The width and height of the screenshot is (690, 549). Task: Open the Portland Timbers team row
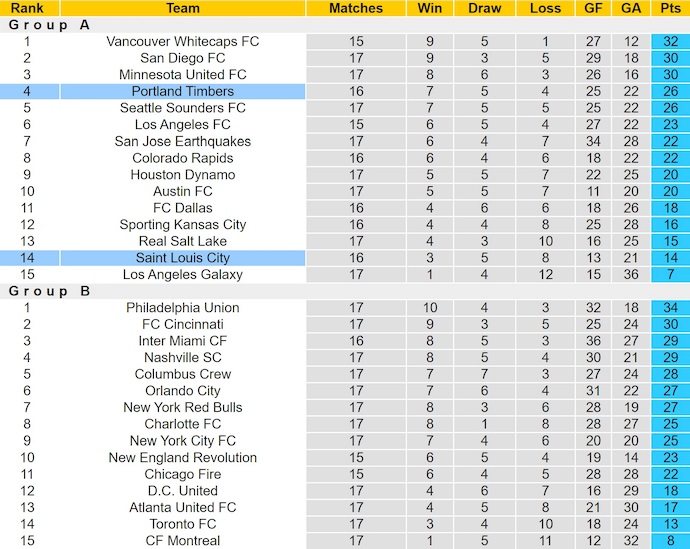pyautogui.click(x=182, y=91)
